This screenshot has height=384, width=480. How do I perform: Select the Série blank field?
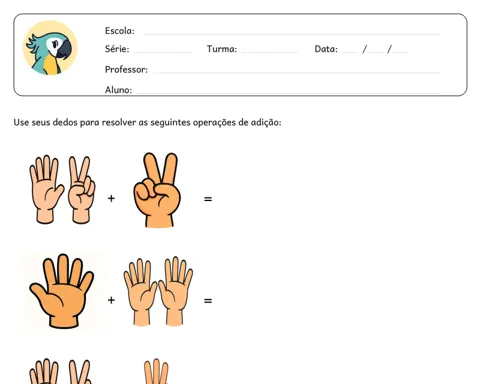(x=163, y=52)
